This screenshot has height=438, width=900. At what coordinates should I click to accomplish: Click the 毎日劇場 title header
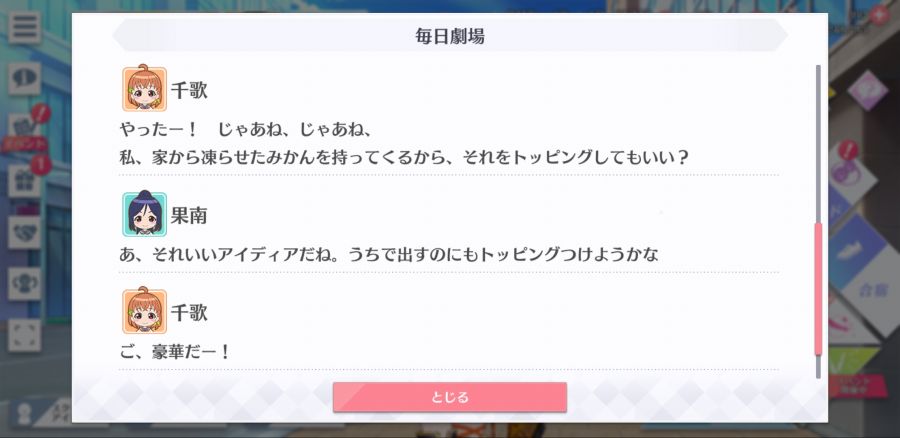coord(449,36)
